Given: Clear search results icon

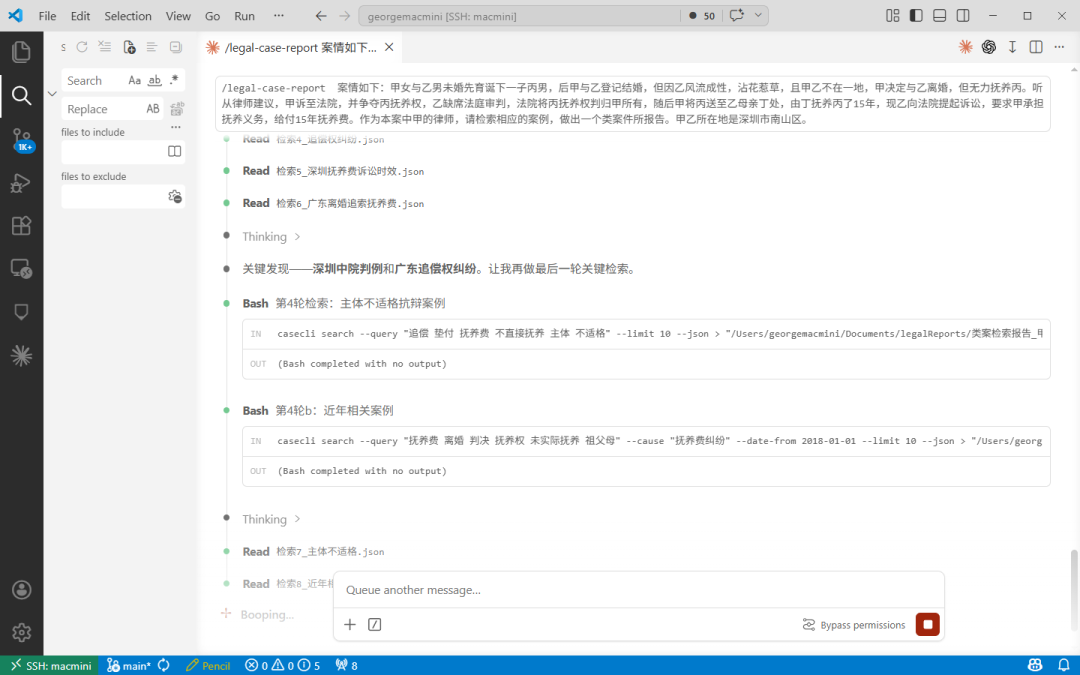Looking at the screenshot, I should coord(105,47).
